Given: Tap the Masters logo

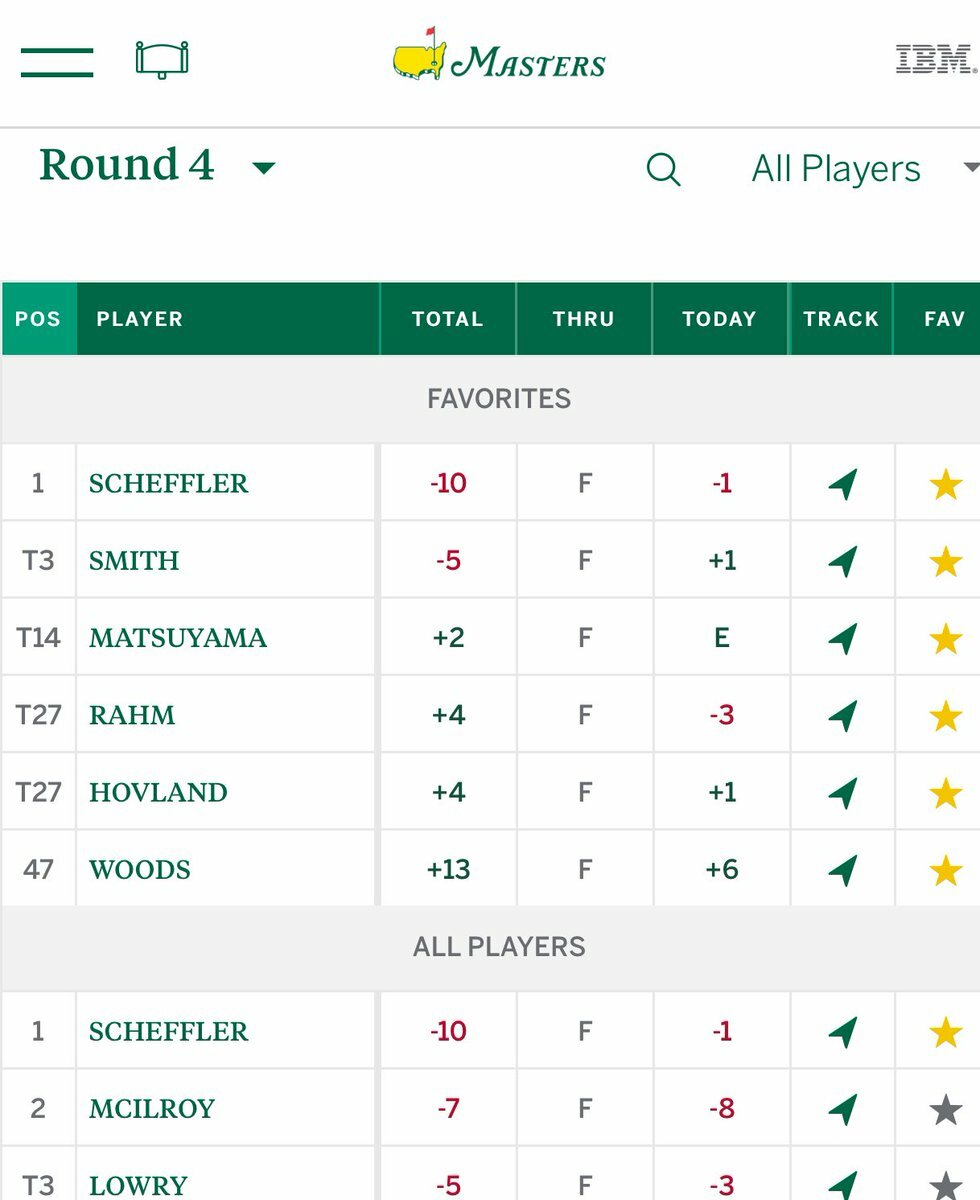Looking at the screenshot, I should tap(499, 59).
